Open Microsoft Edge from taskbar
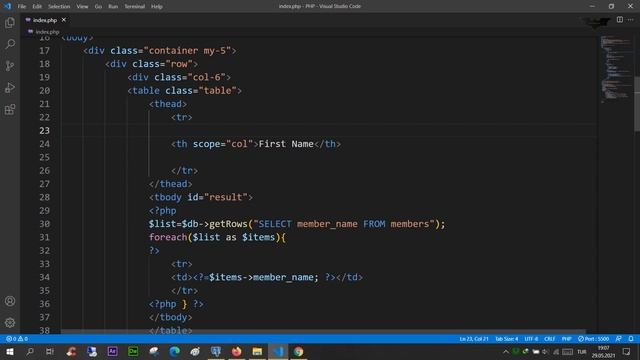 pos(174,351)
